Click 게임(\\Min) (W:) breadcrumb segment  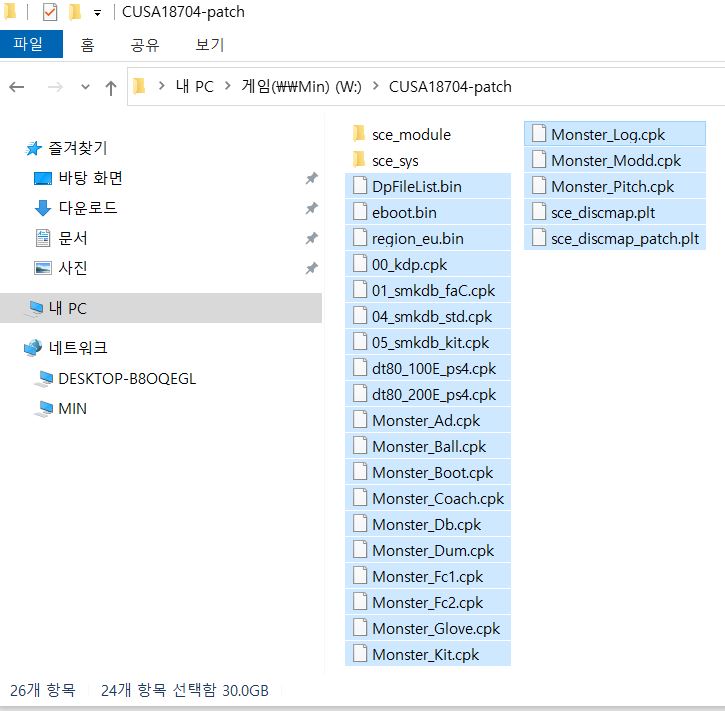301,86
